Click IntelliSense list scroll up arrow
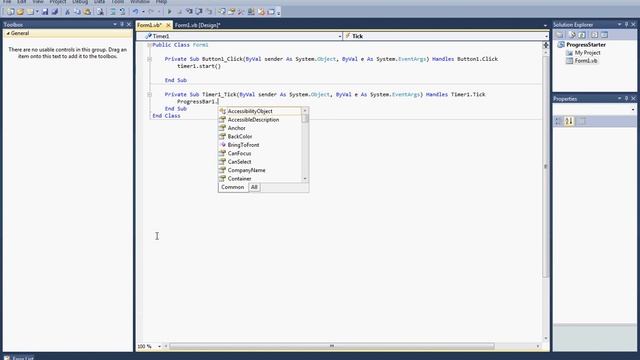Screen dimensions: 640x360 tap(305, 111)
